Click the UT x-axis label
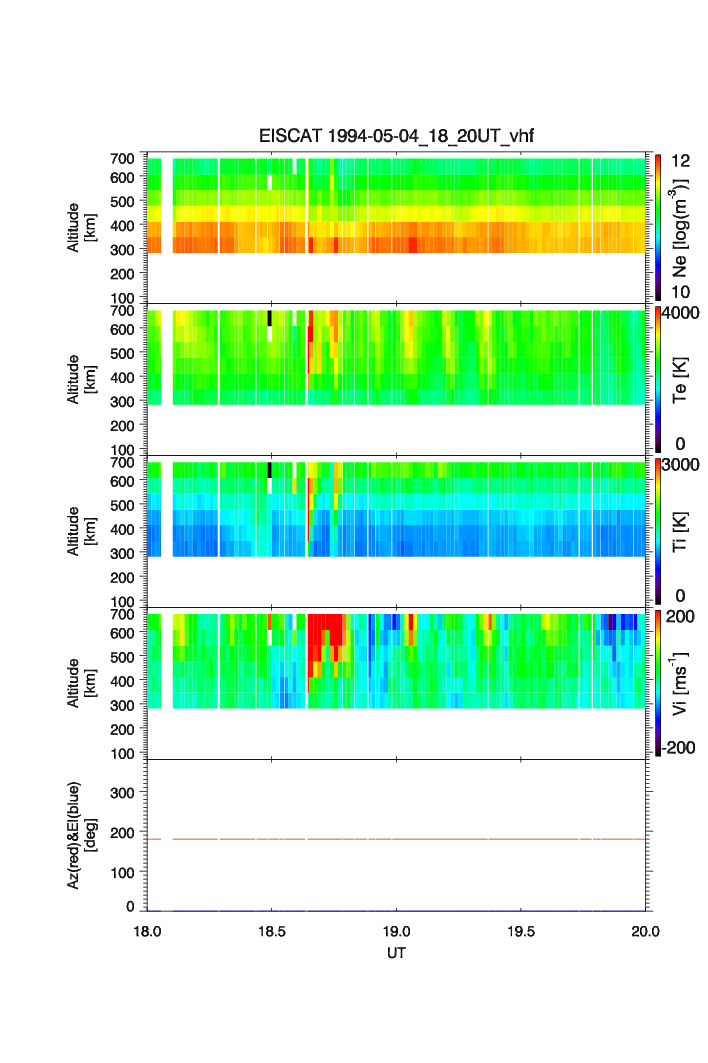This screenshot has height=1063, width=708. click(397, 953)
